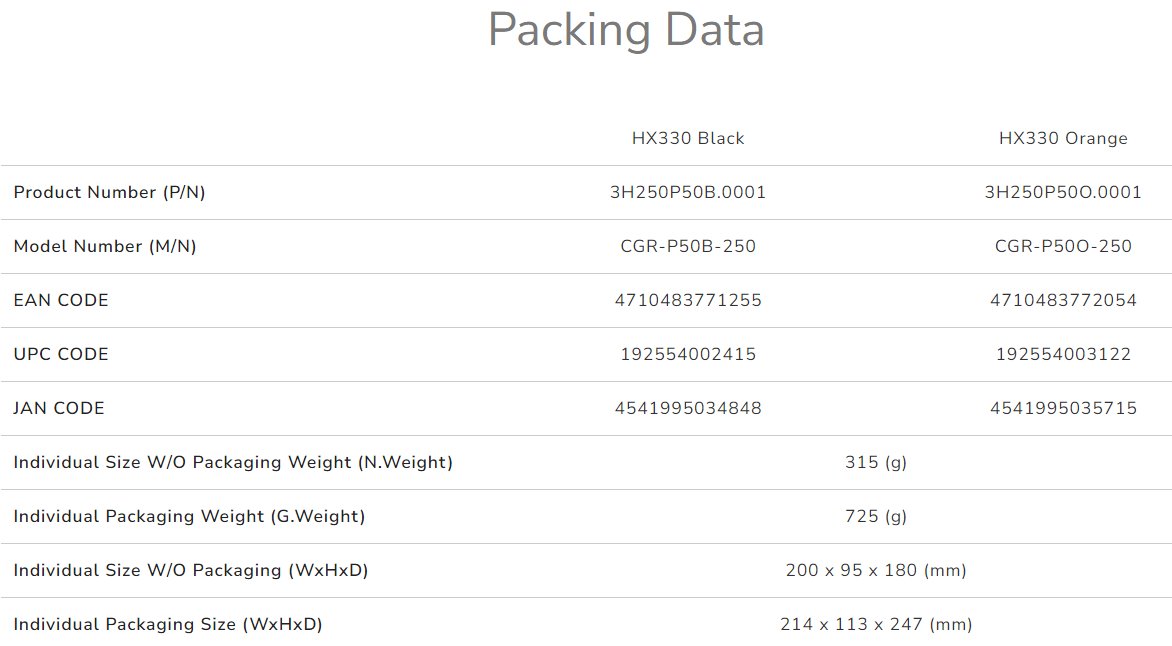Viewport: 1172px width, 646px height.
Task: Select UPC code 192554003122
Action: (x=1063, y=355)
